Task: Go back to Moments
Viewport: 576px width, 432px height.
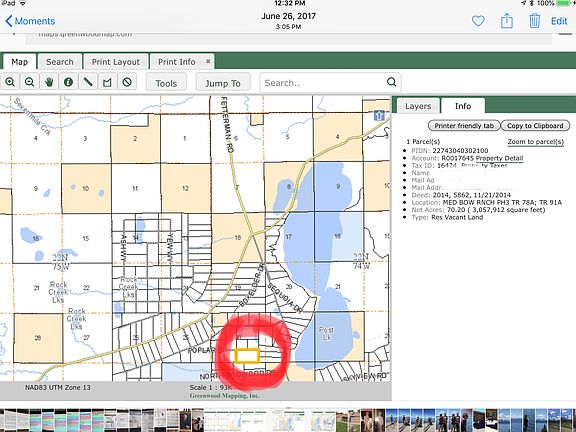Action: (30, 21)
